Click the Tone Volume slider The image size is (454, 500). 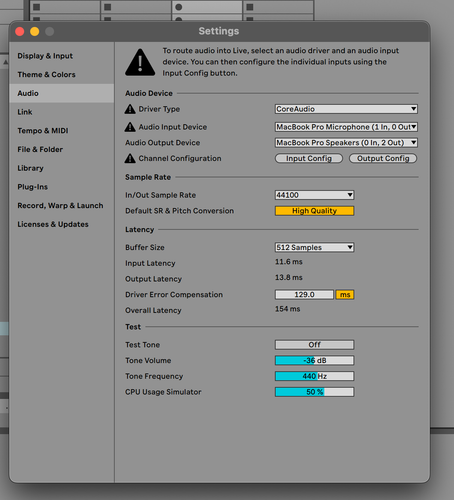[314, 360]
